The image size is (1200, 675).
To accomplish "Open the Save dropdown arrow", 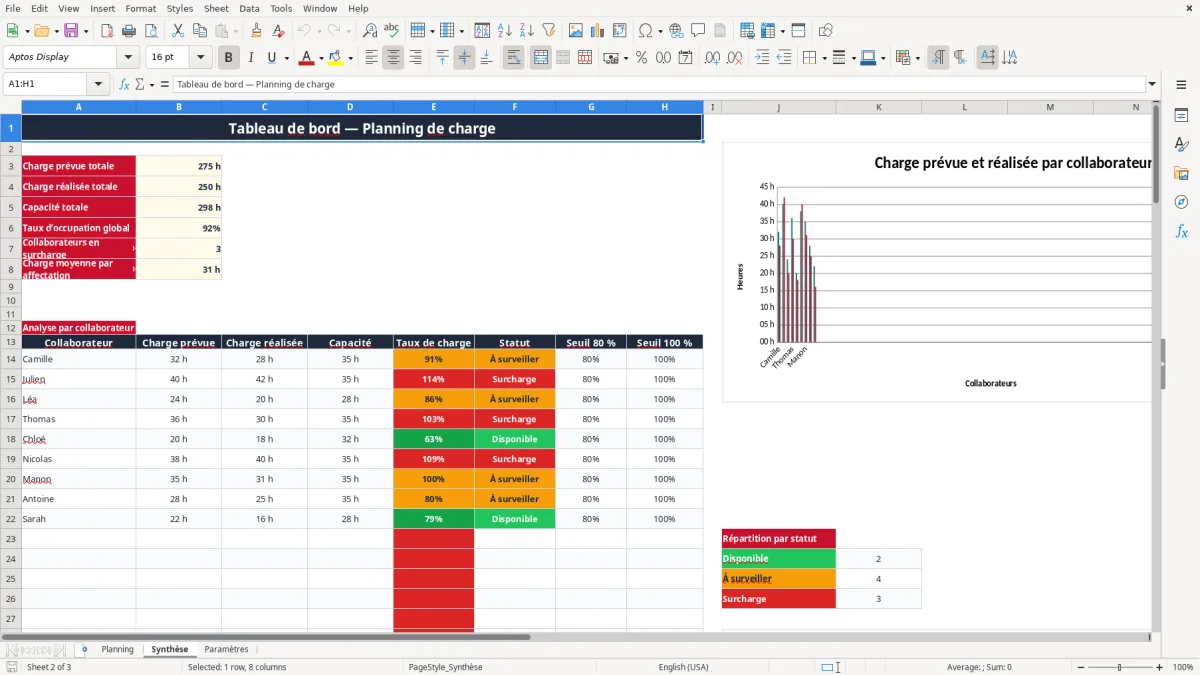I will coord(86,31).
